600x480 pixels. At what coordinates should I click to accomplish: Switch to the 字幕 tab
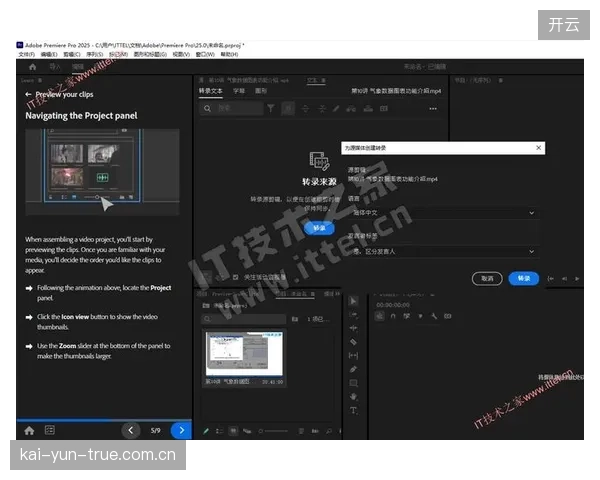pos(239,91)
